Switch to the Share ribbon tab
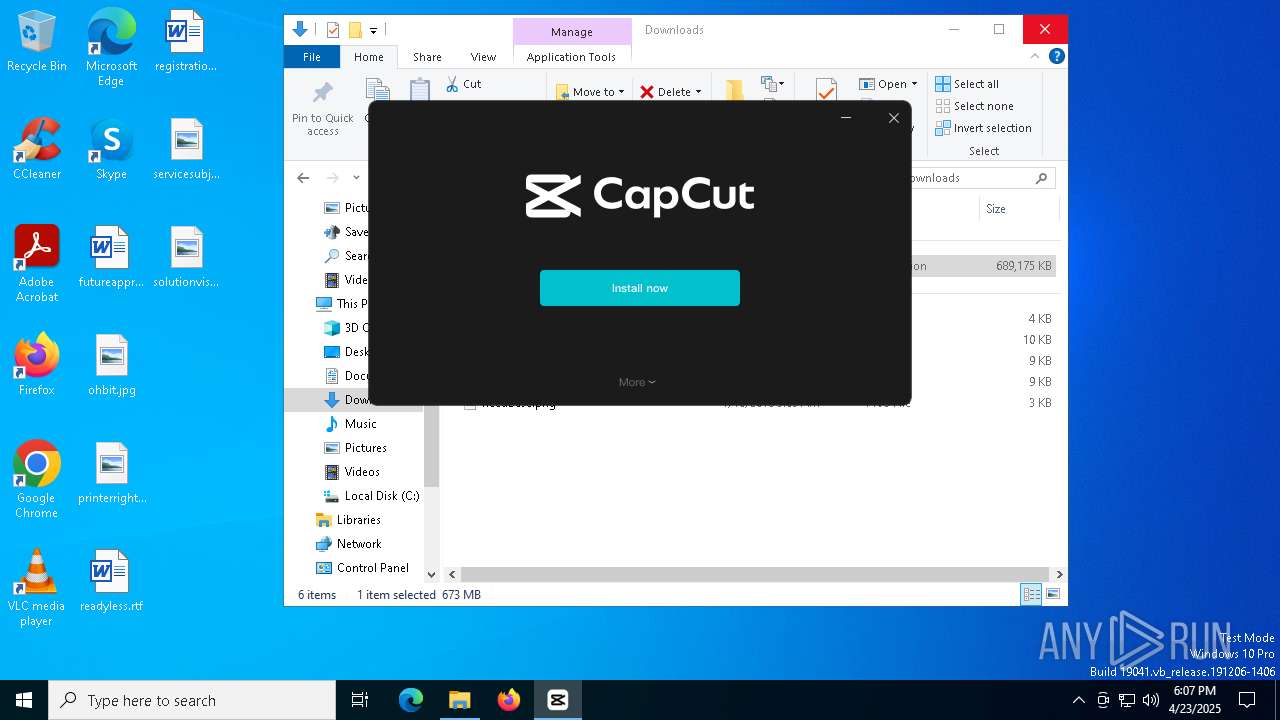 pos(427,57)
